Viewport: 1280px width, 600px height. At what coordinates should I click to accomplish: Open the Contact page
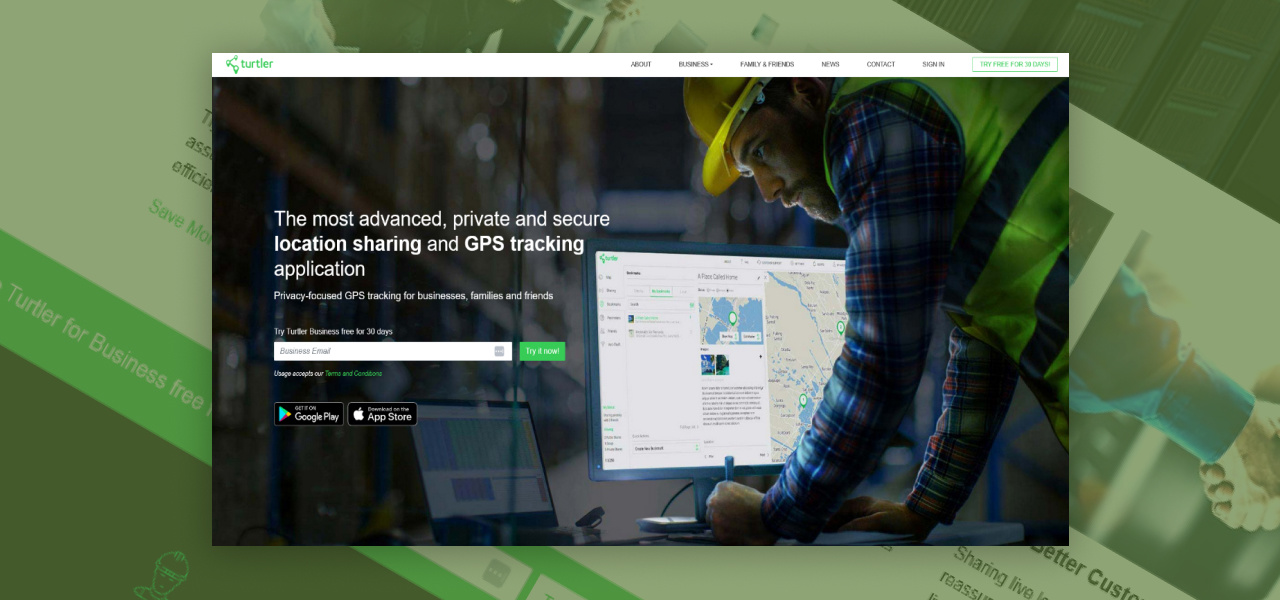[x=881, y=64]
